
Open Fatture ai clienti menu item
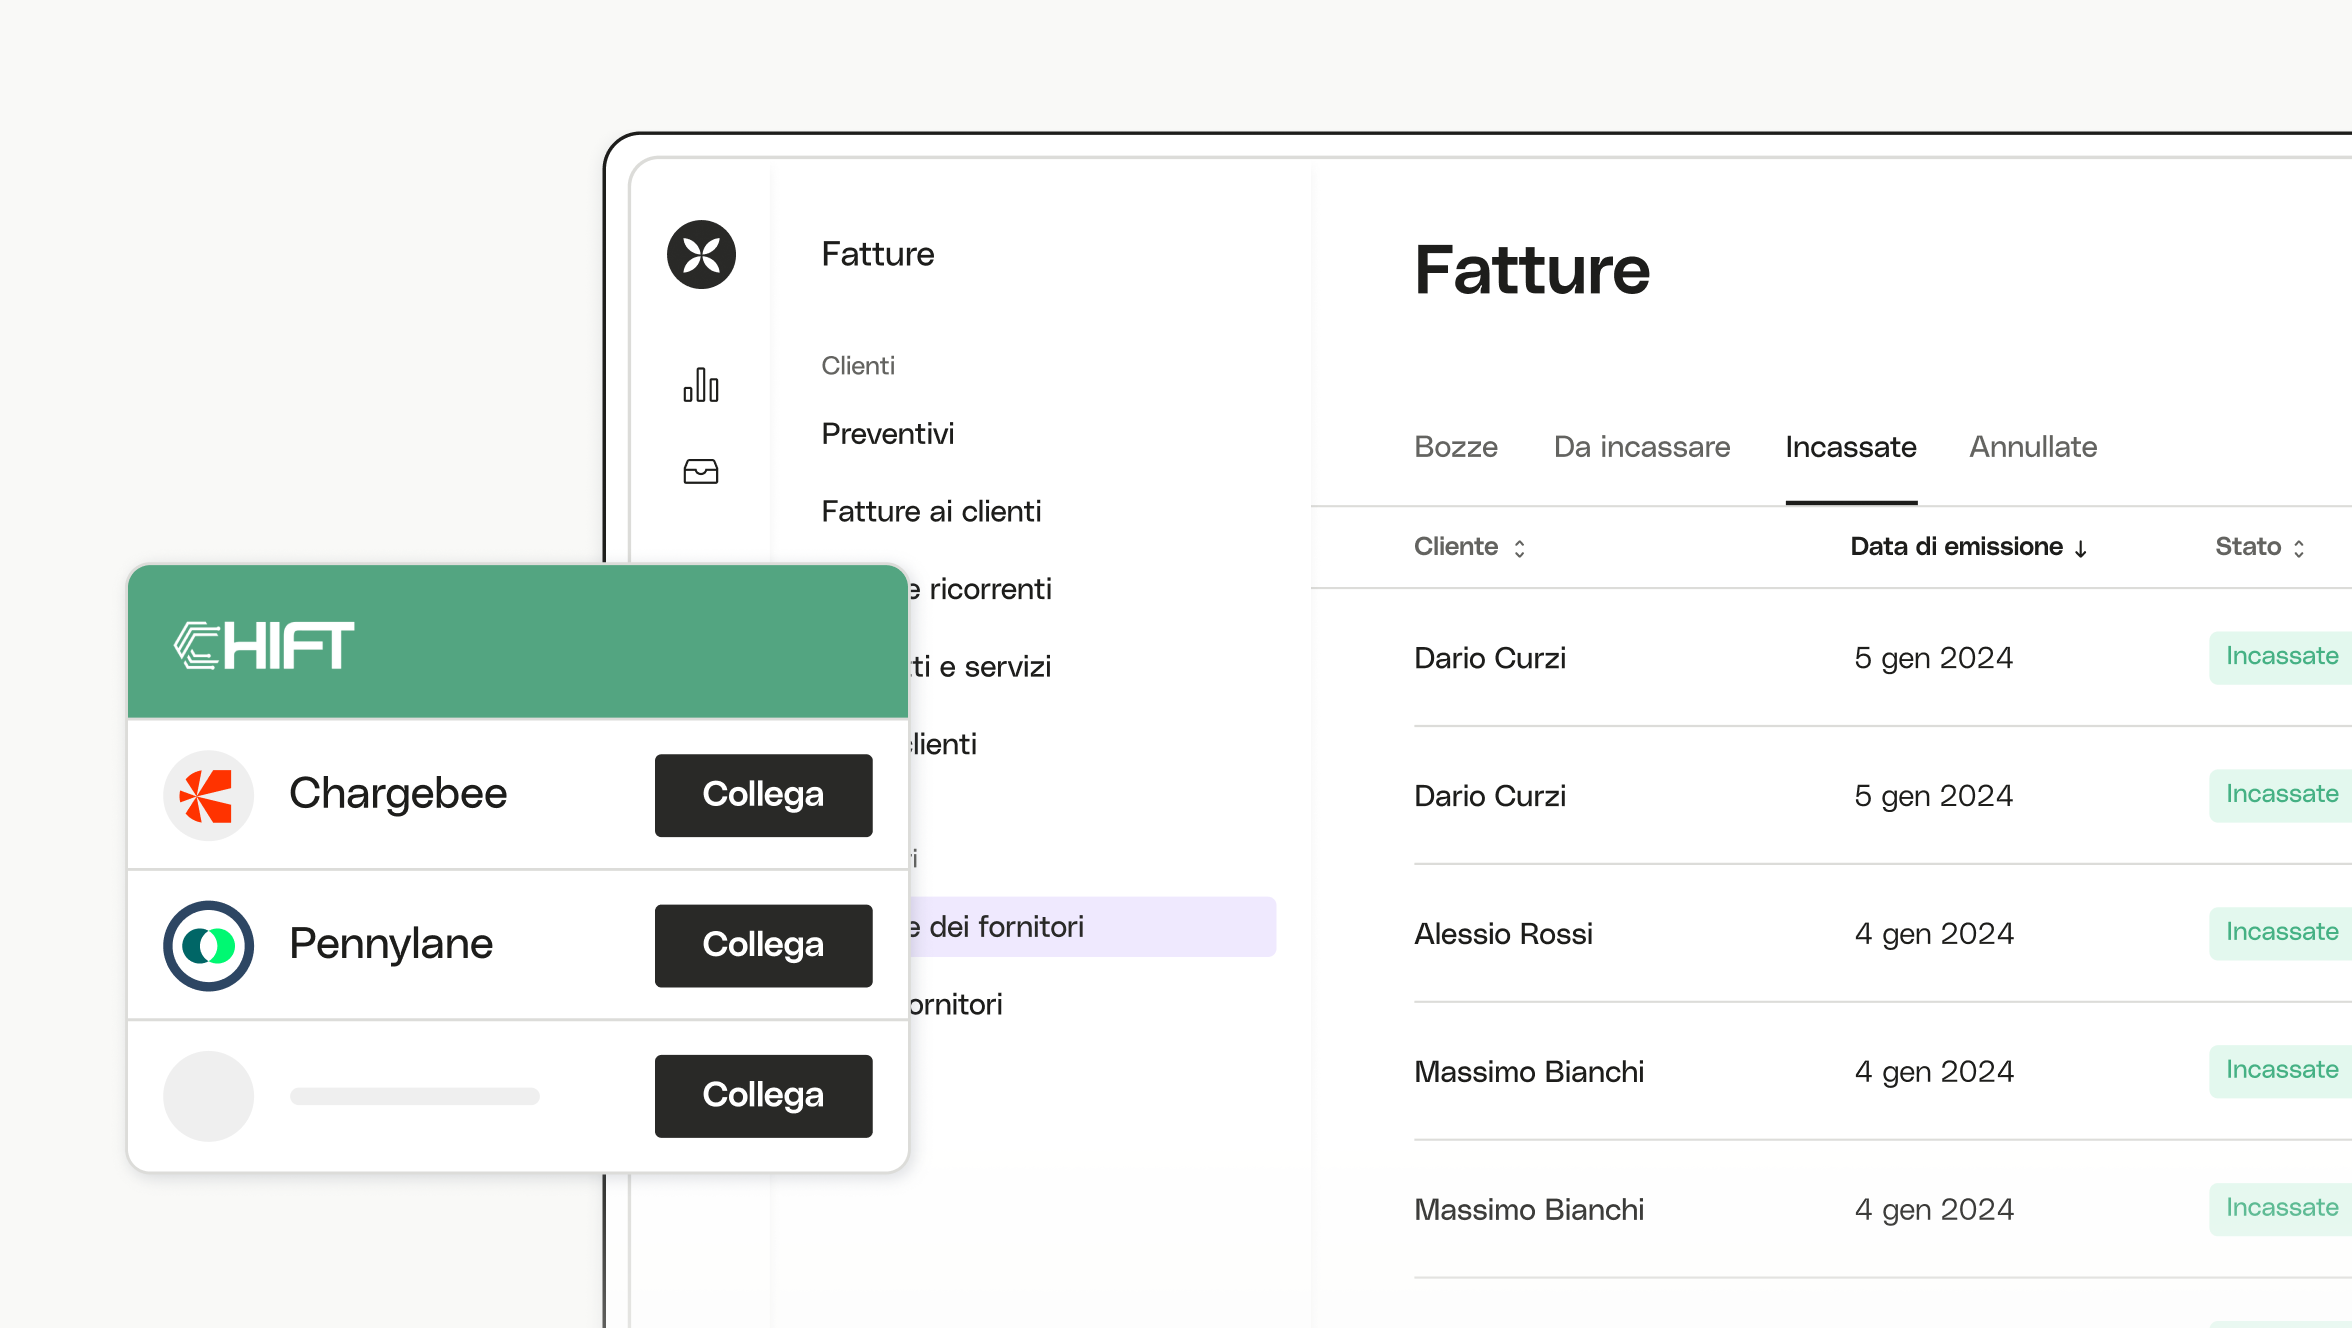pos(931,512)
